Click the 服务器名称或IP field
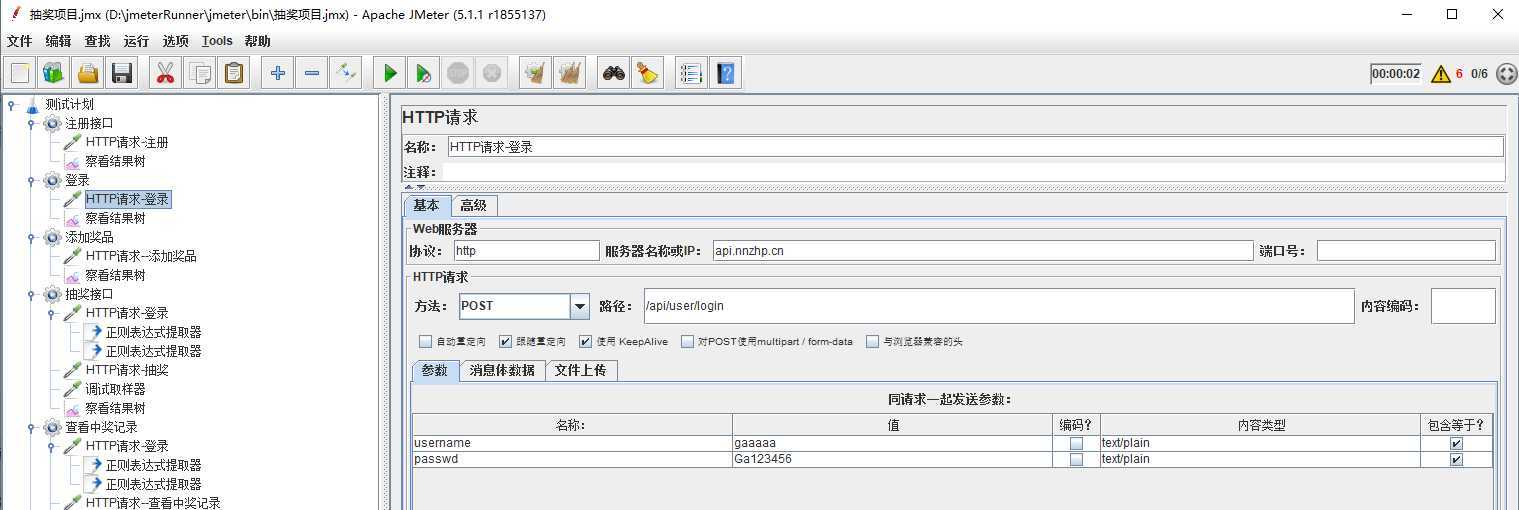This screenshot has height=510, width=1519. click(x=982, y=251)
